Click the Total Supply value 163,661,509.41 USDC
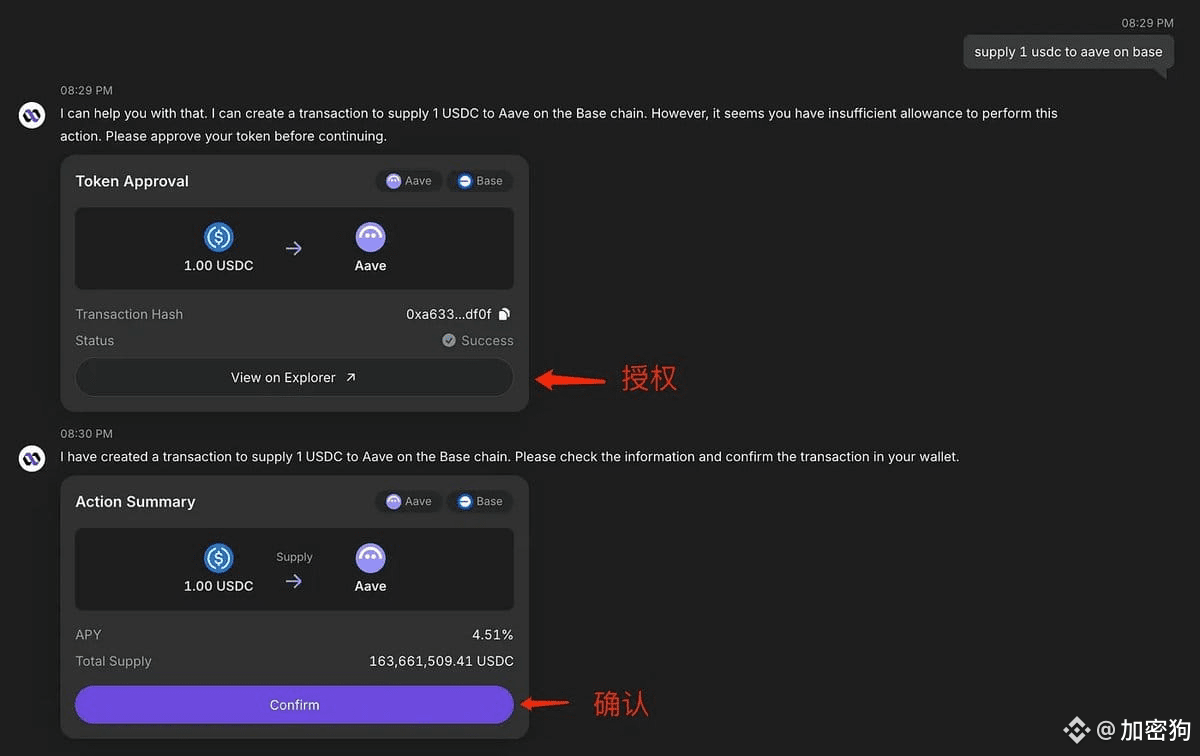 pos(441,661)
